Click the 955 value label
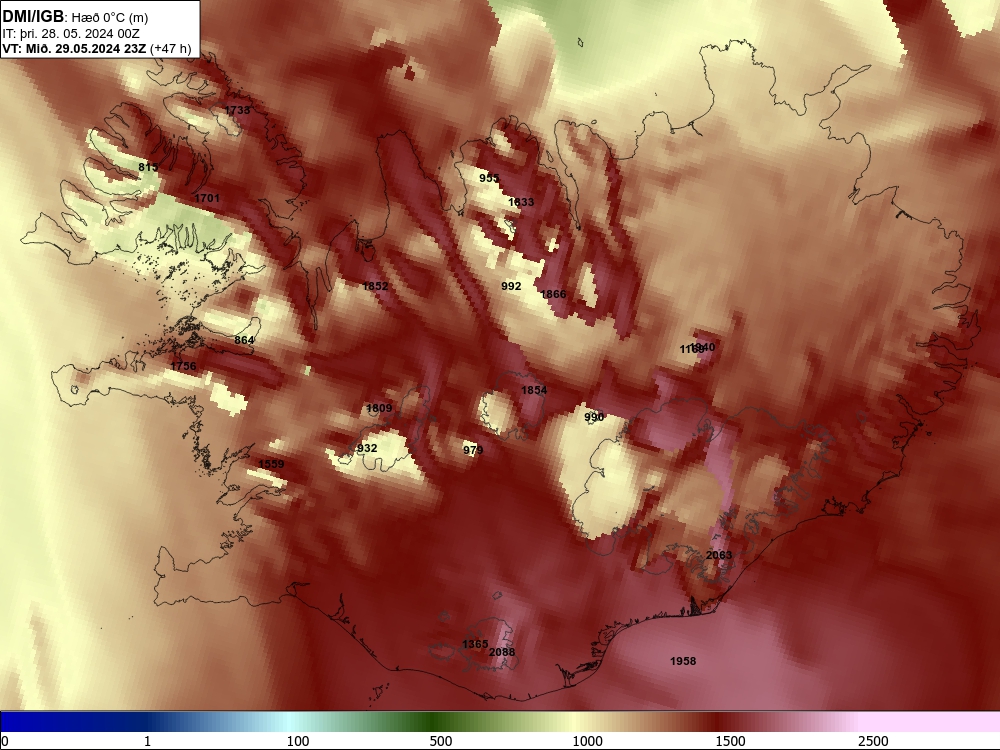This screenshot has height=750, width=1000. pyautogui.click(x=489, y=179)
